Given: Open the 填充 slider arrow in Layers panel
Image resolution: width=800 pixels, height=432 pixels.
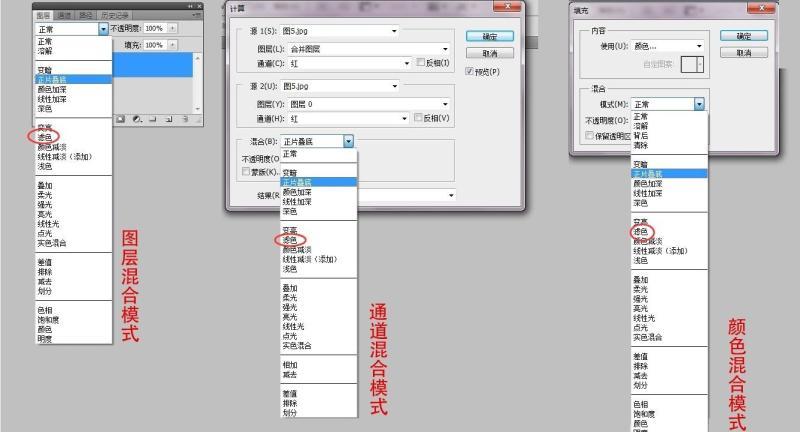Looking at the screenshot, I should tap(172, 45).
